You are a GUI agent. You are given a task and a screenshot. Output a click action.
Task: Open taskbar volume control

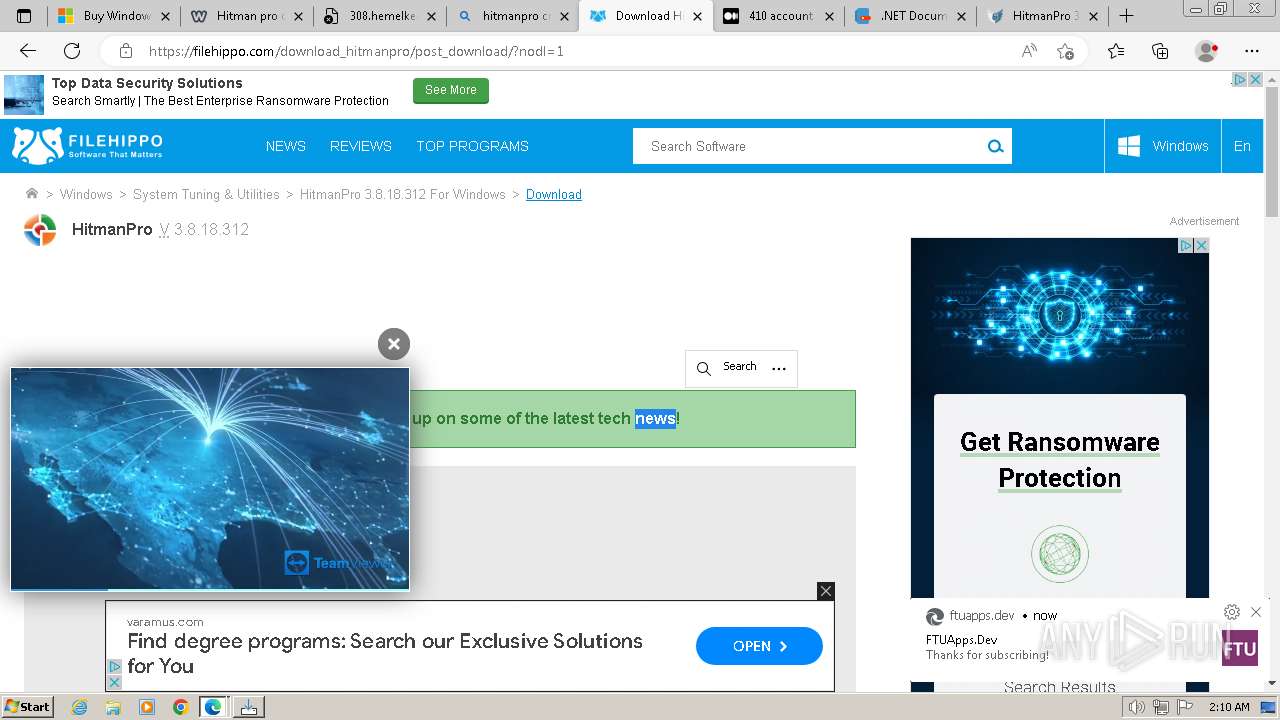tap(1137, 707)
